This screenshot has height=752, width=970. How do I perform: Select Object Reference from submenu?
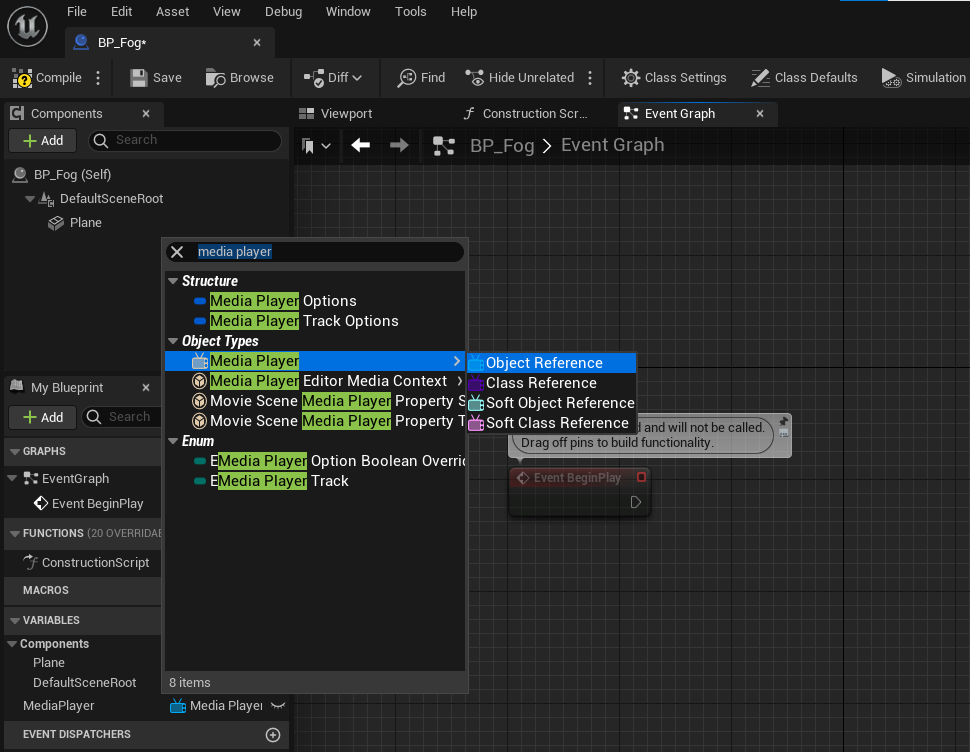(544, 363)
